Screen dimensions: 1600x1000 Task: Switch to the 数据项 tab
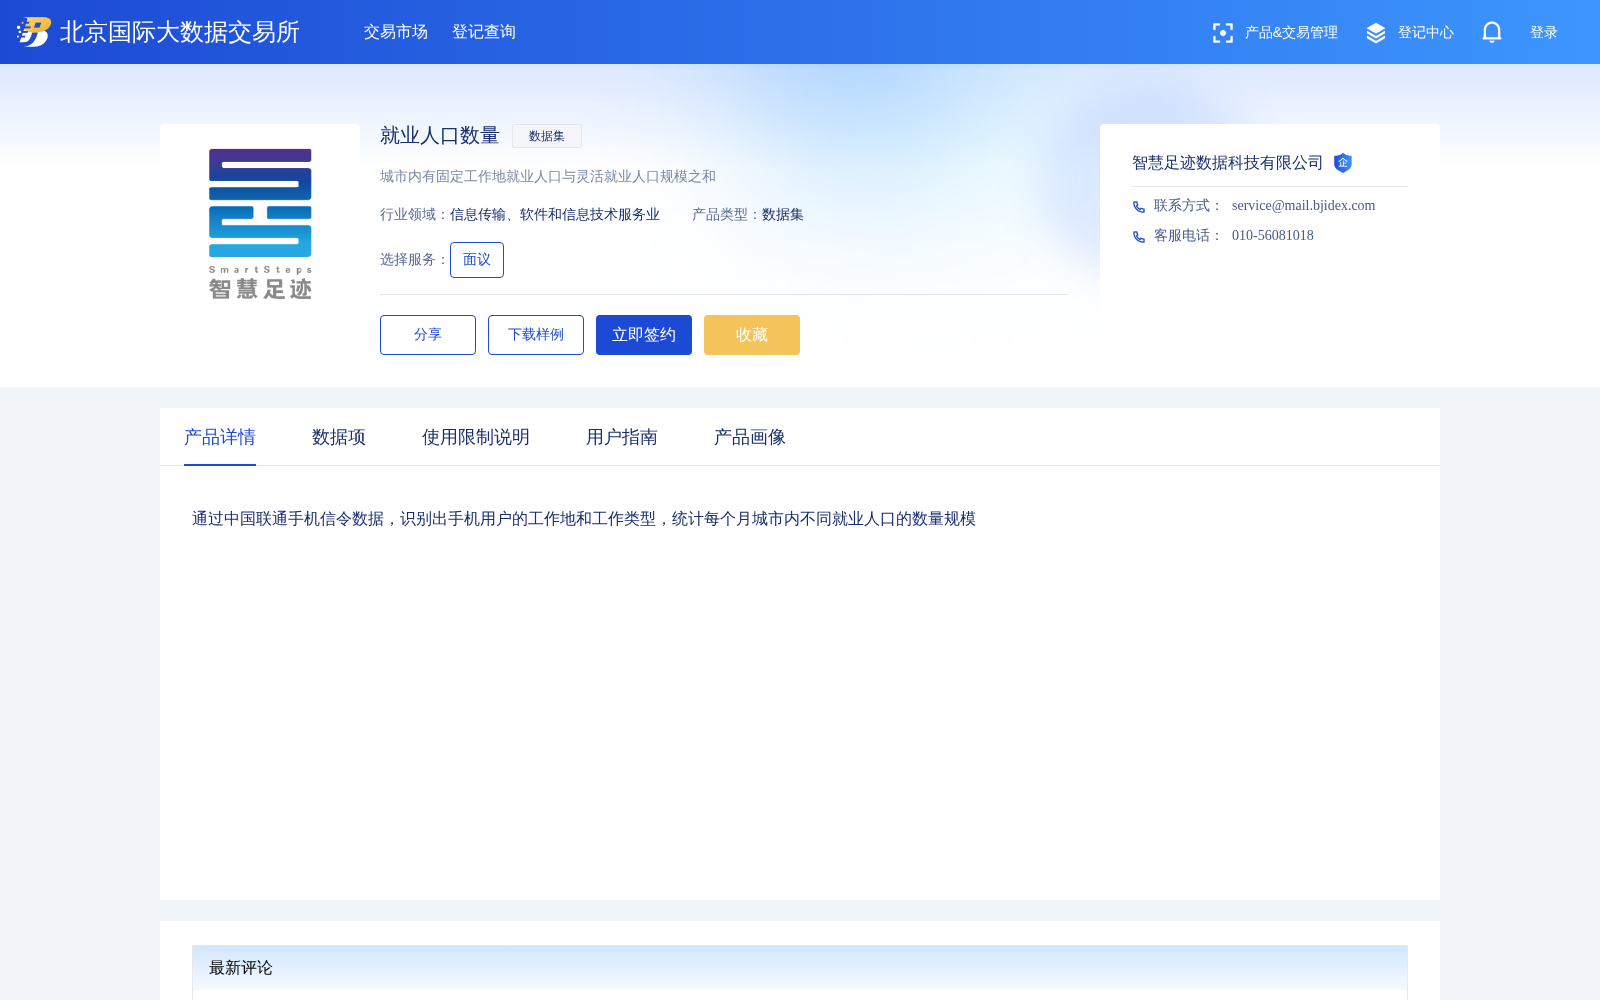click(339, 437)
